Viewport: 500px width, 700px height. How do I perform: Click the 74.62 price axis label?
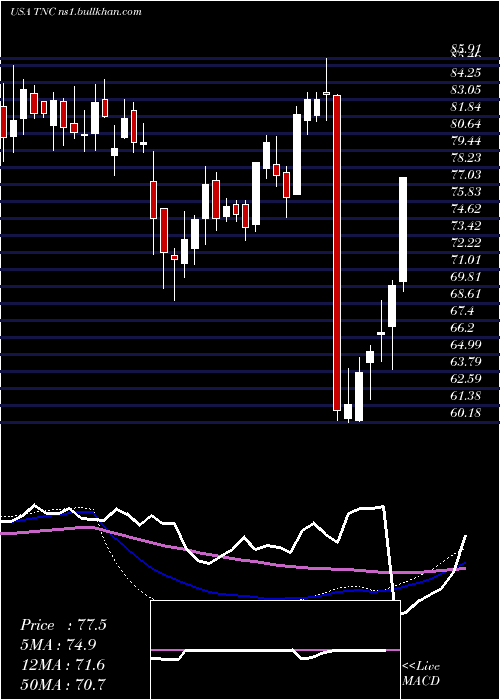coord(466,208)
